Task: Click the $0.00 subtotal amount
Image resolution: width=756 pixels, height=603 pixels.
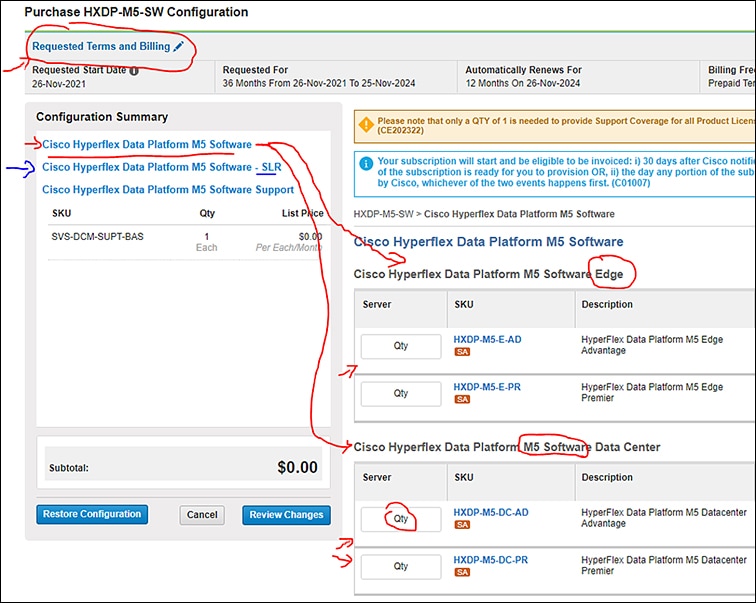Action: (x=297, y=467)
